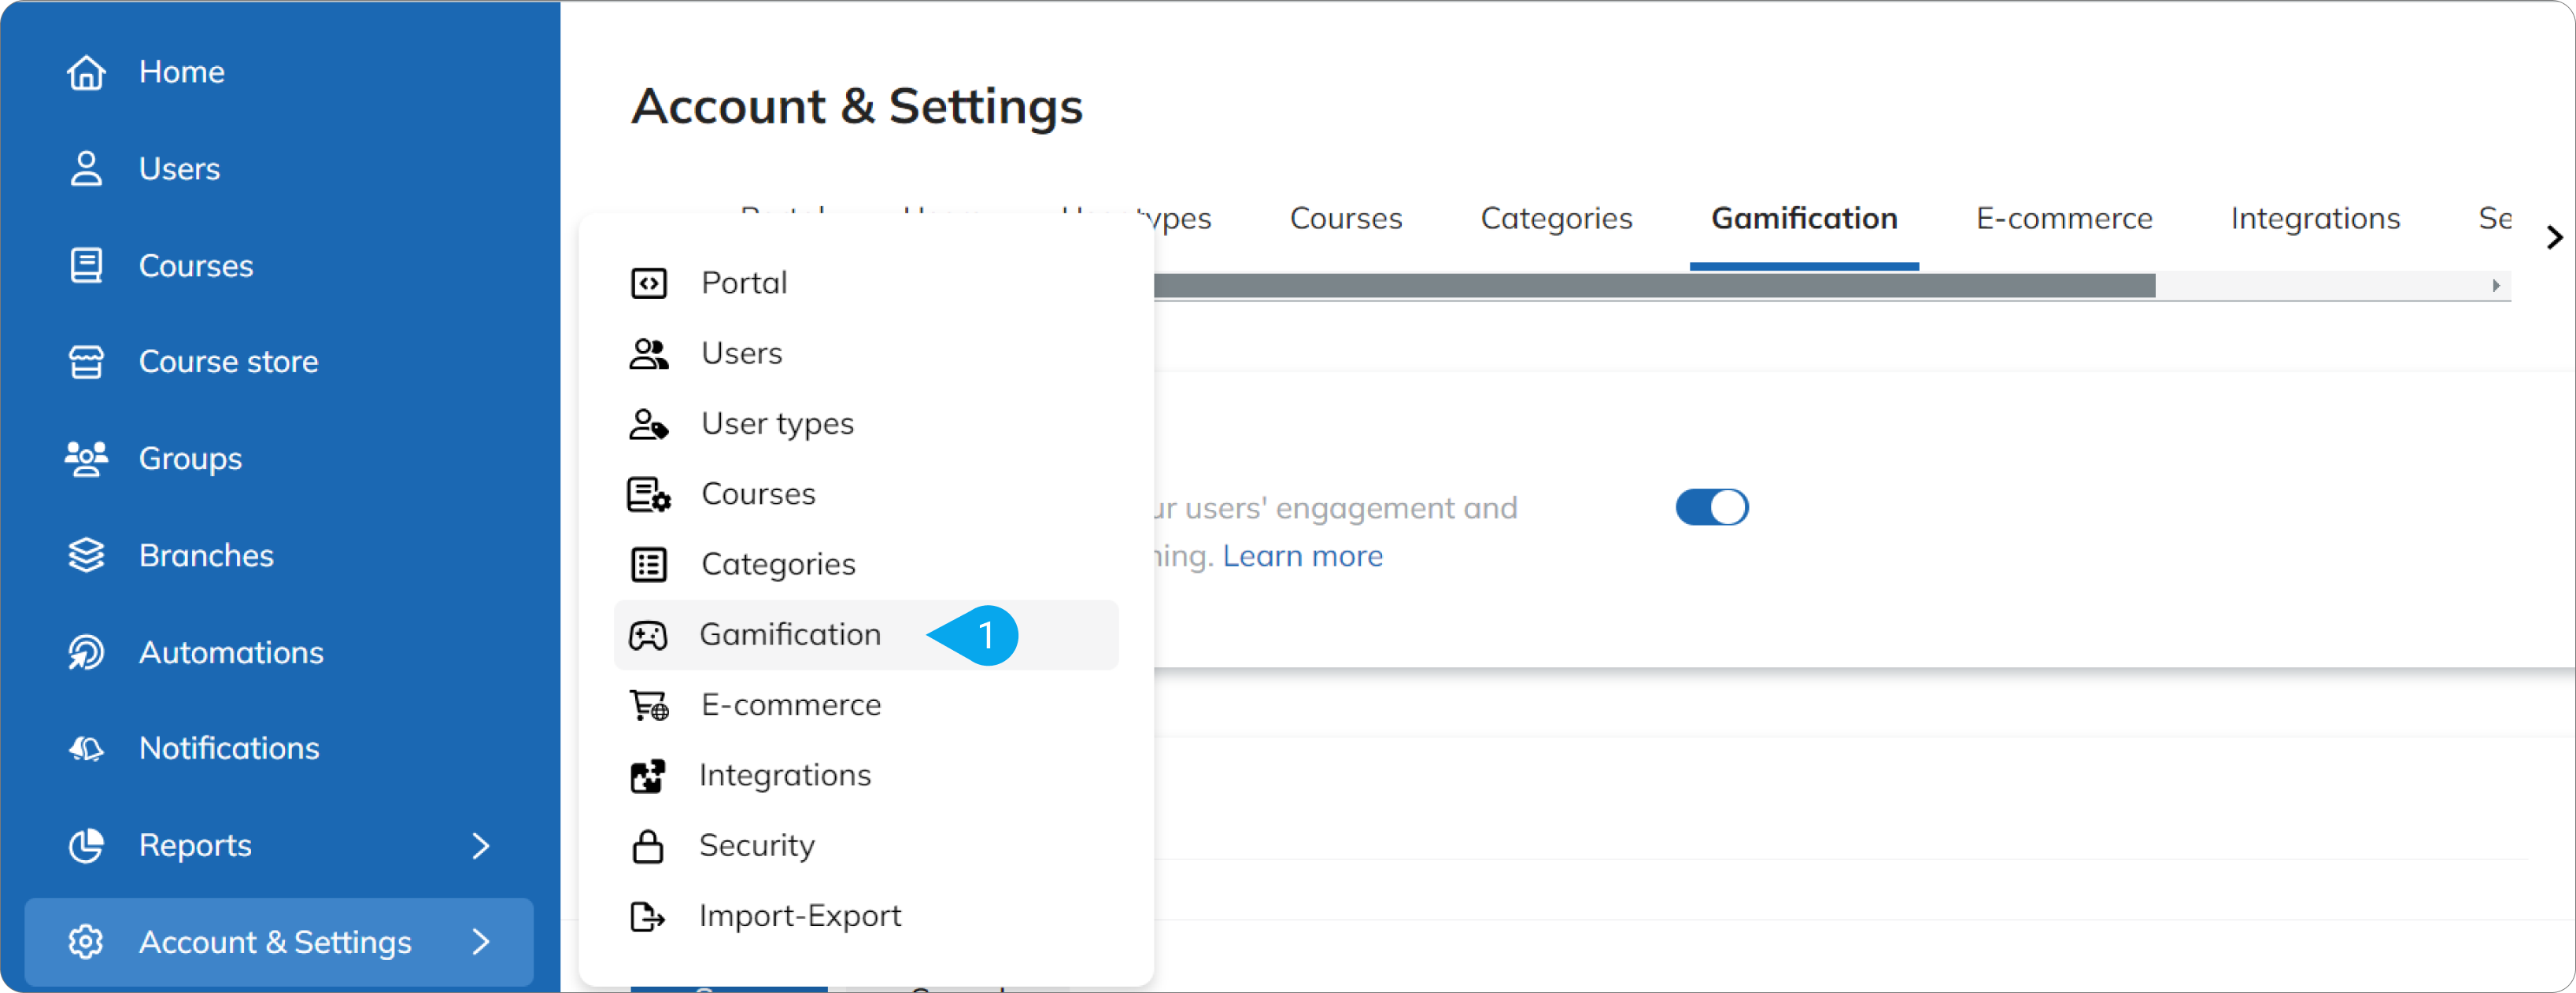Image resolution: width=2576 pixels, height=993 pixels.
Task: Switch to the E-commerce tab
Action: point(2064,218)
